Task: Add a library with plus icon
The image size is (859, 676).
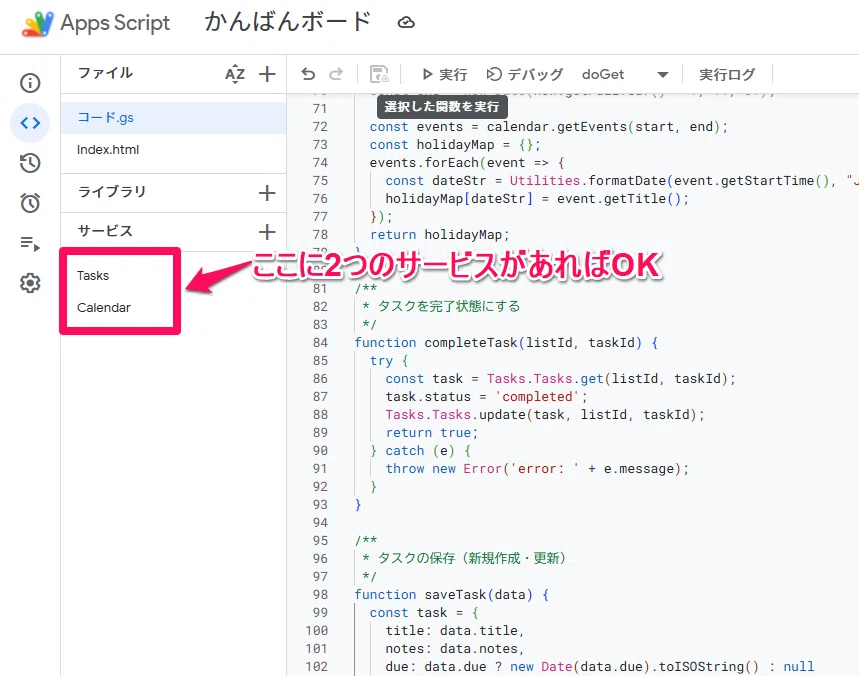Action: point(267,192)
